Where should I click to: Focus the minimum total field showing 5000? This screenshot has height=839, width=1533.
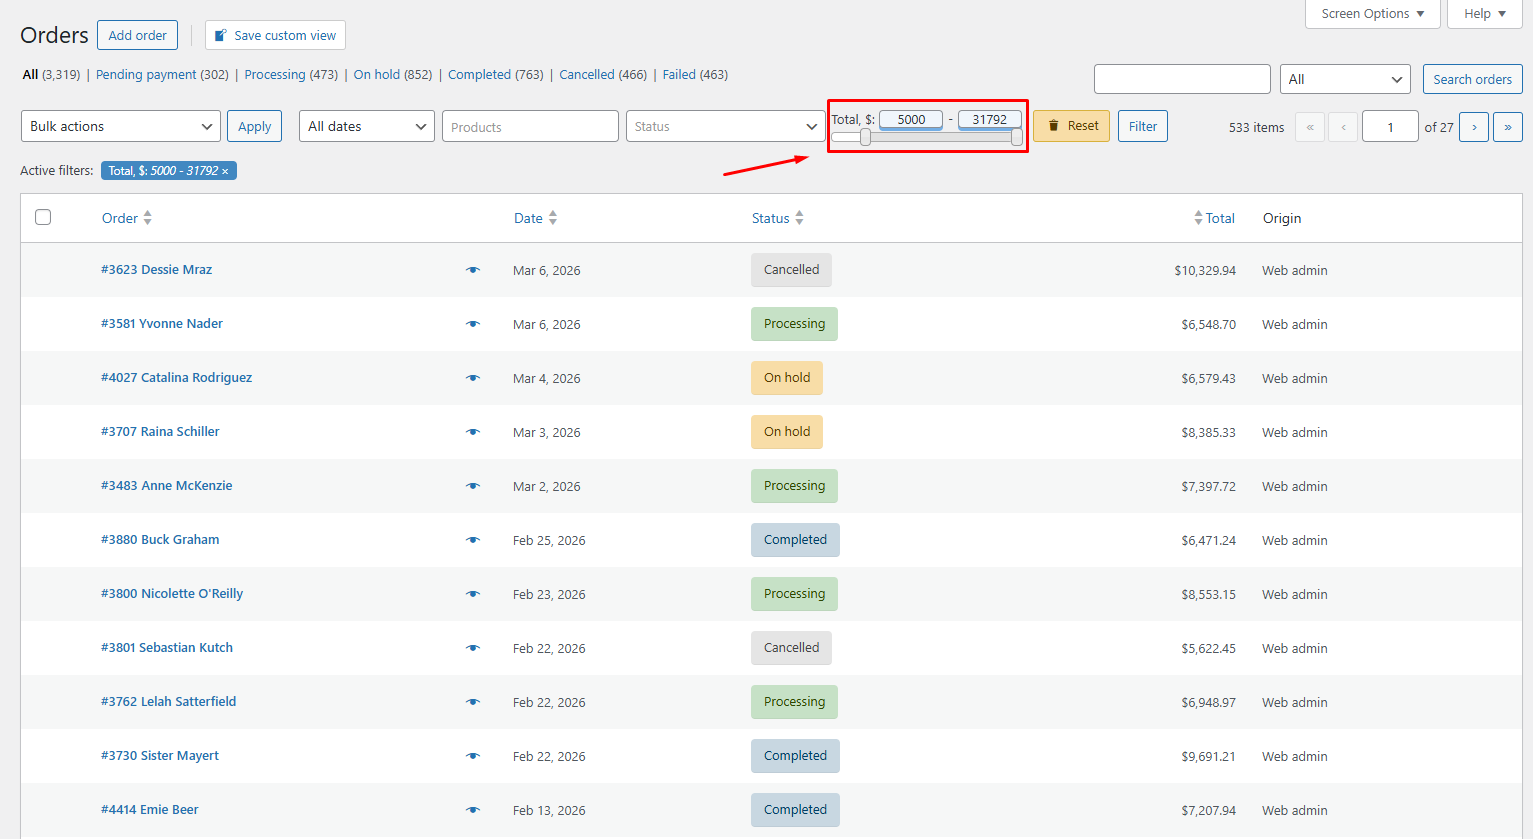pos(911,120)
